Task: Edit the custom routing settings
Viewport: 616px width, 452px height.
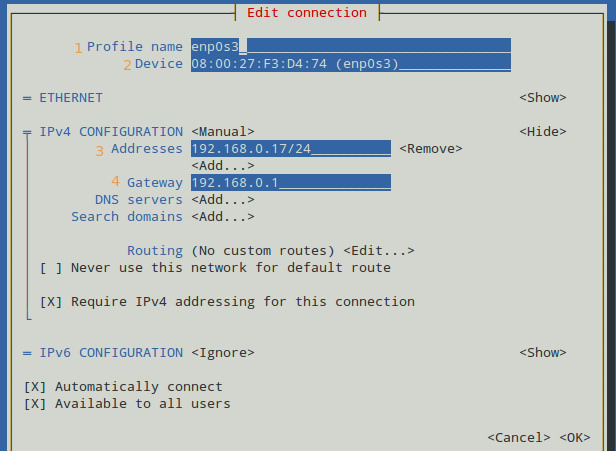Action: 379,251
